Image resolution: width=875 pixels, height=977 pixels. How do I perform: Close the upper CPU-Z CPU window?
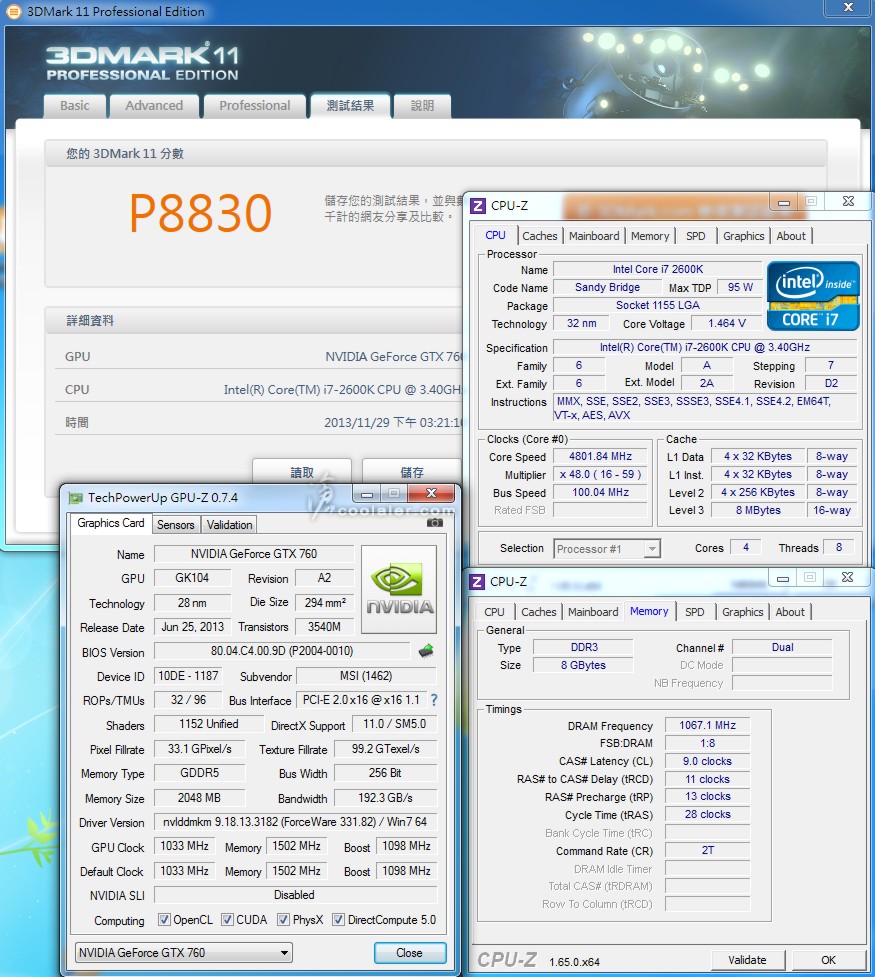click(x=848, y=201)
